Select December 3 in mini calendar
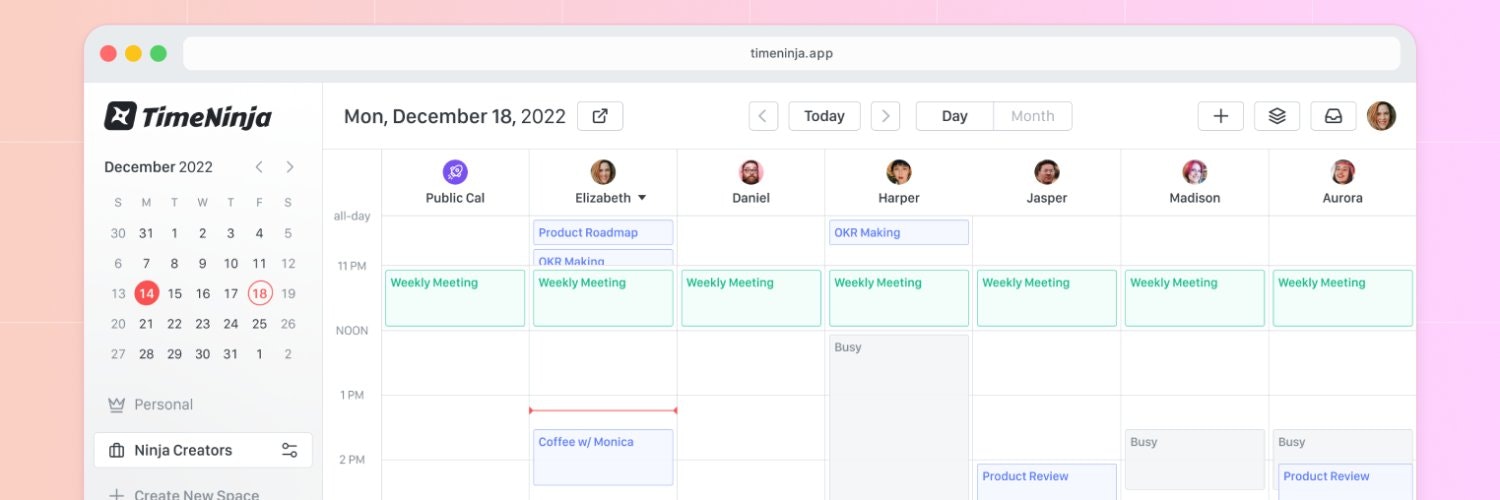Viewport: 1500px width, 500px height. (231, 233)
